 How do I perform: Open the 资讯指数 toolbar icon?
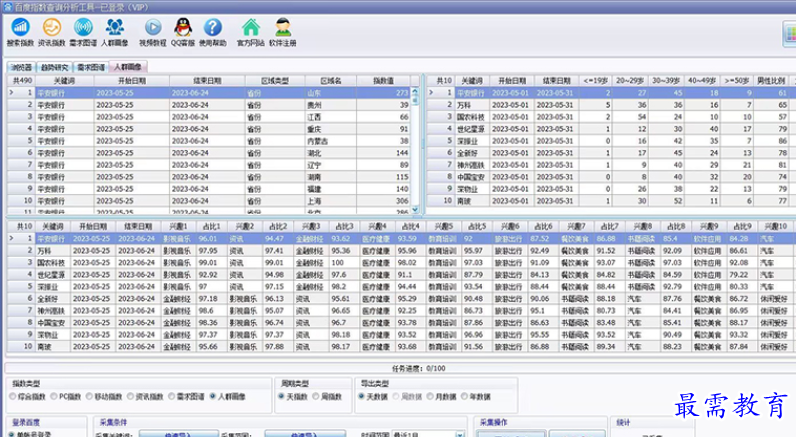tap(52, 32)
